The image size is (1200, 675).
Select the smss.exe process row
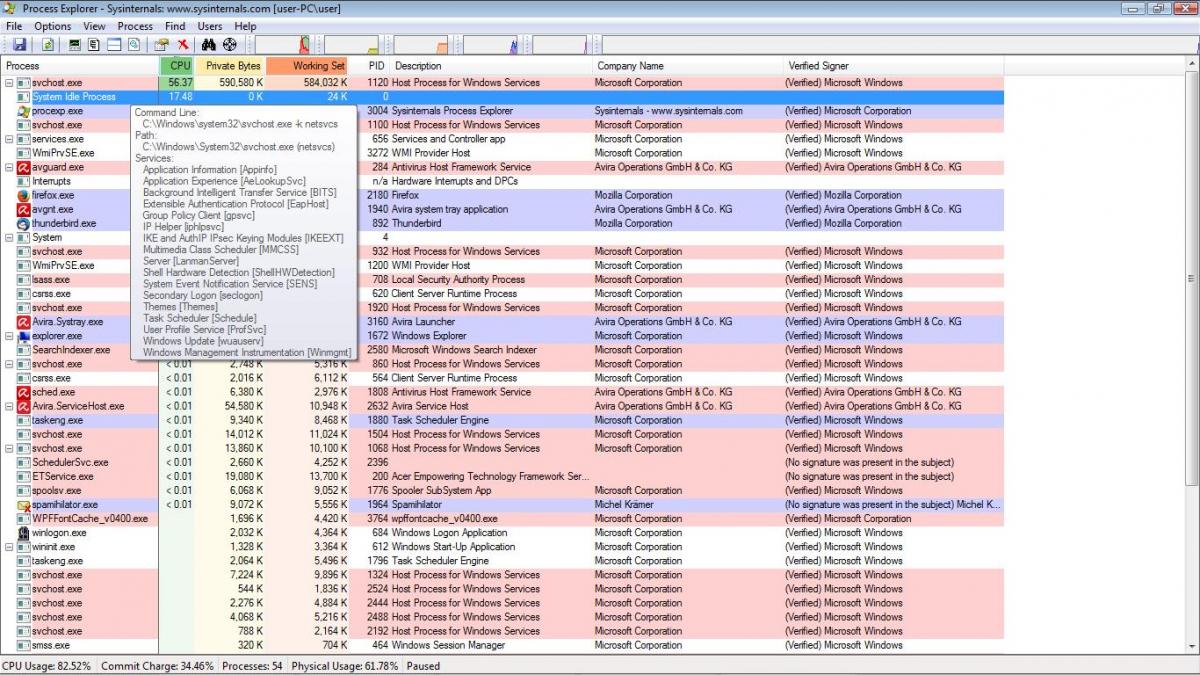coord(501,645)
